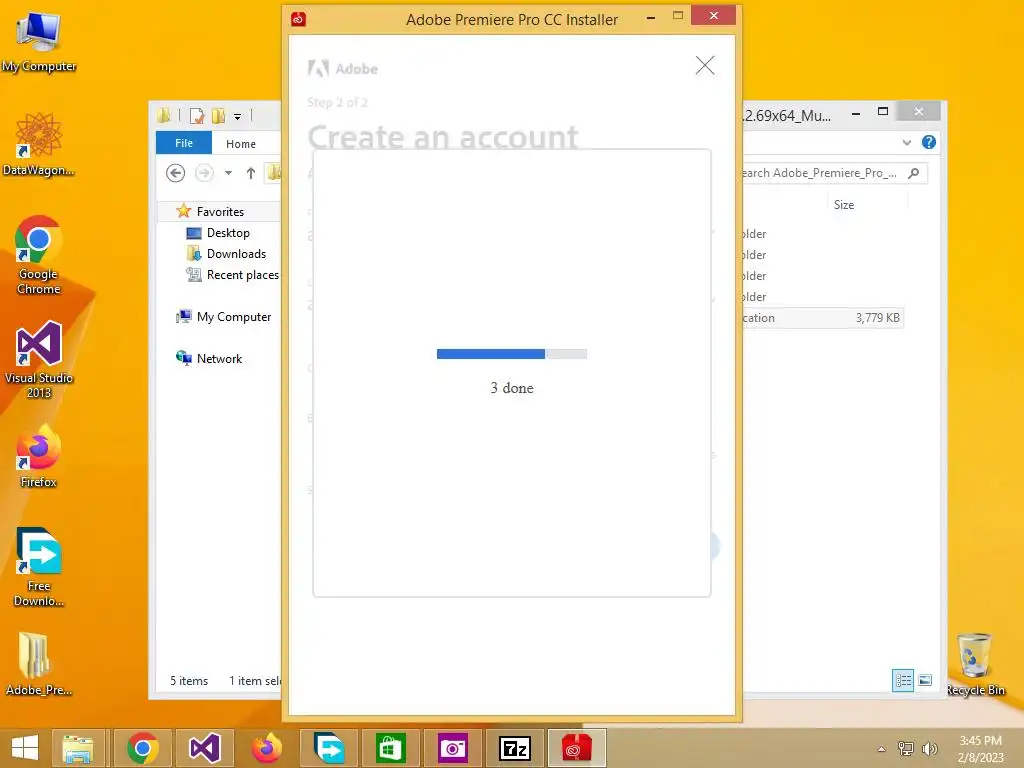Image resolution: width=1024 pixels, height=768 pixels.
Task: Click the installer progress bar
Action: pyautogui.click(x=512, y=354)
